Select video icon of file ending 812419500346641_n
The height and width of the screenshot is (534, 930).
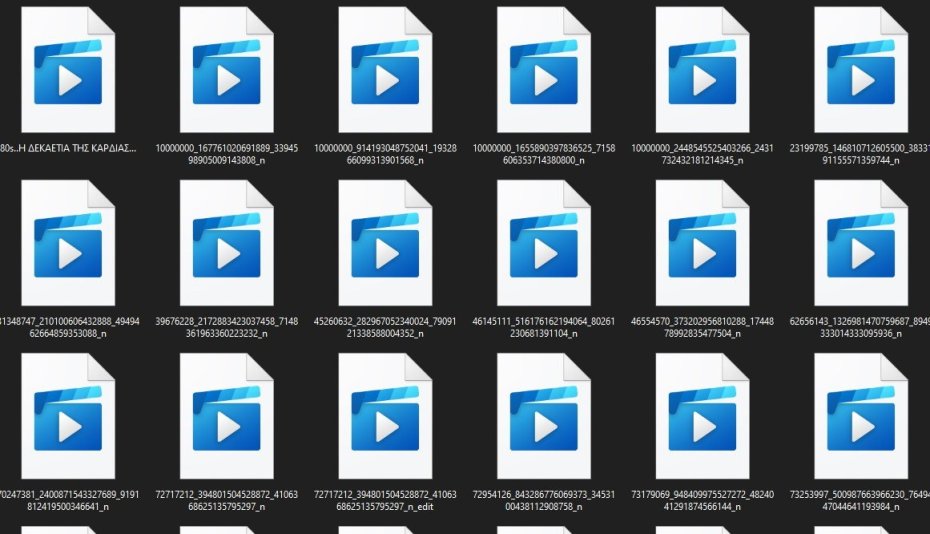pos(68,416)
